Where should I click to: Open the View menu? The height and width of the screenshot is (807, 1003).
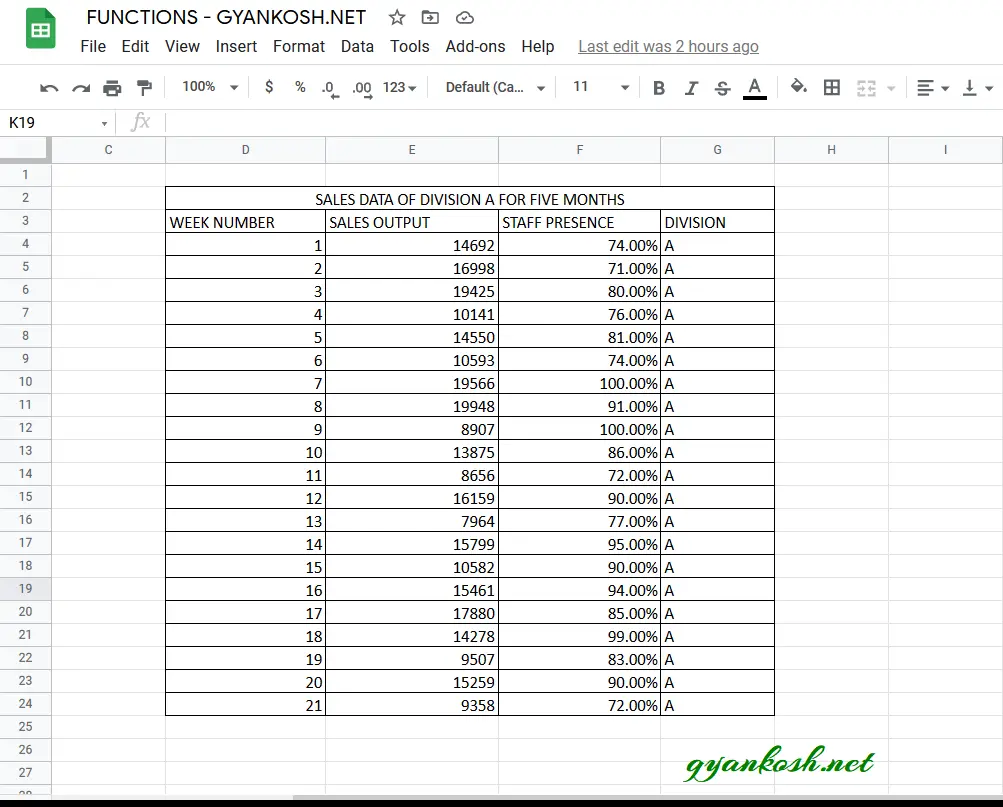[182, 46]
